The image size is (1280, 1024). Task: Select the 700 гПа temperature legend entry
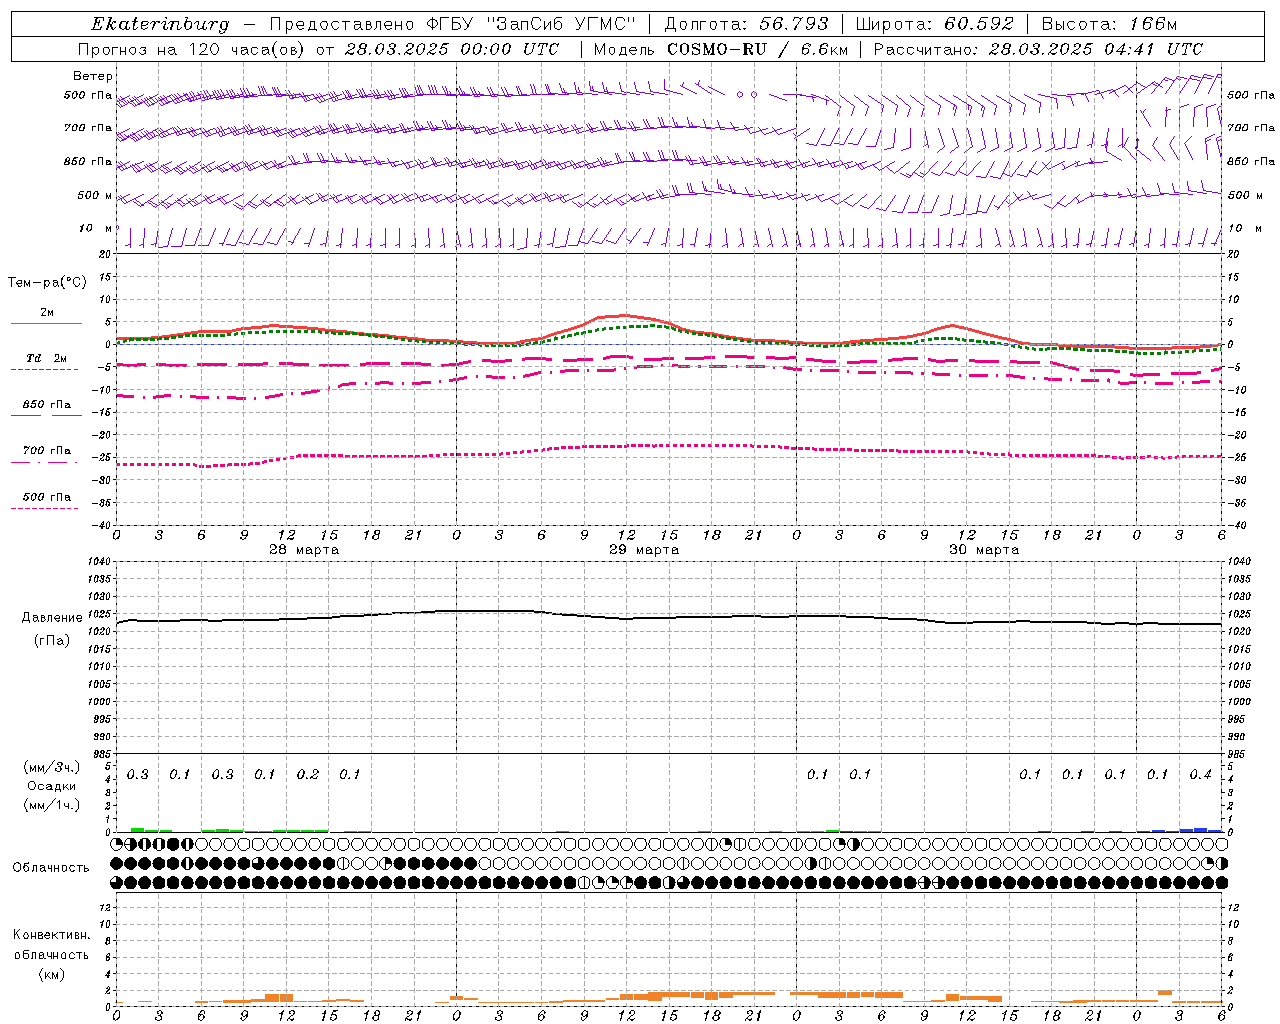click(x=46, y=451)
